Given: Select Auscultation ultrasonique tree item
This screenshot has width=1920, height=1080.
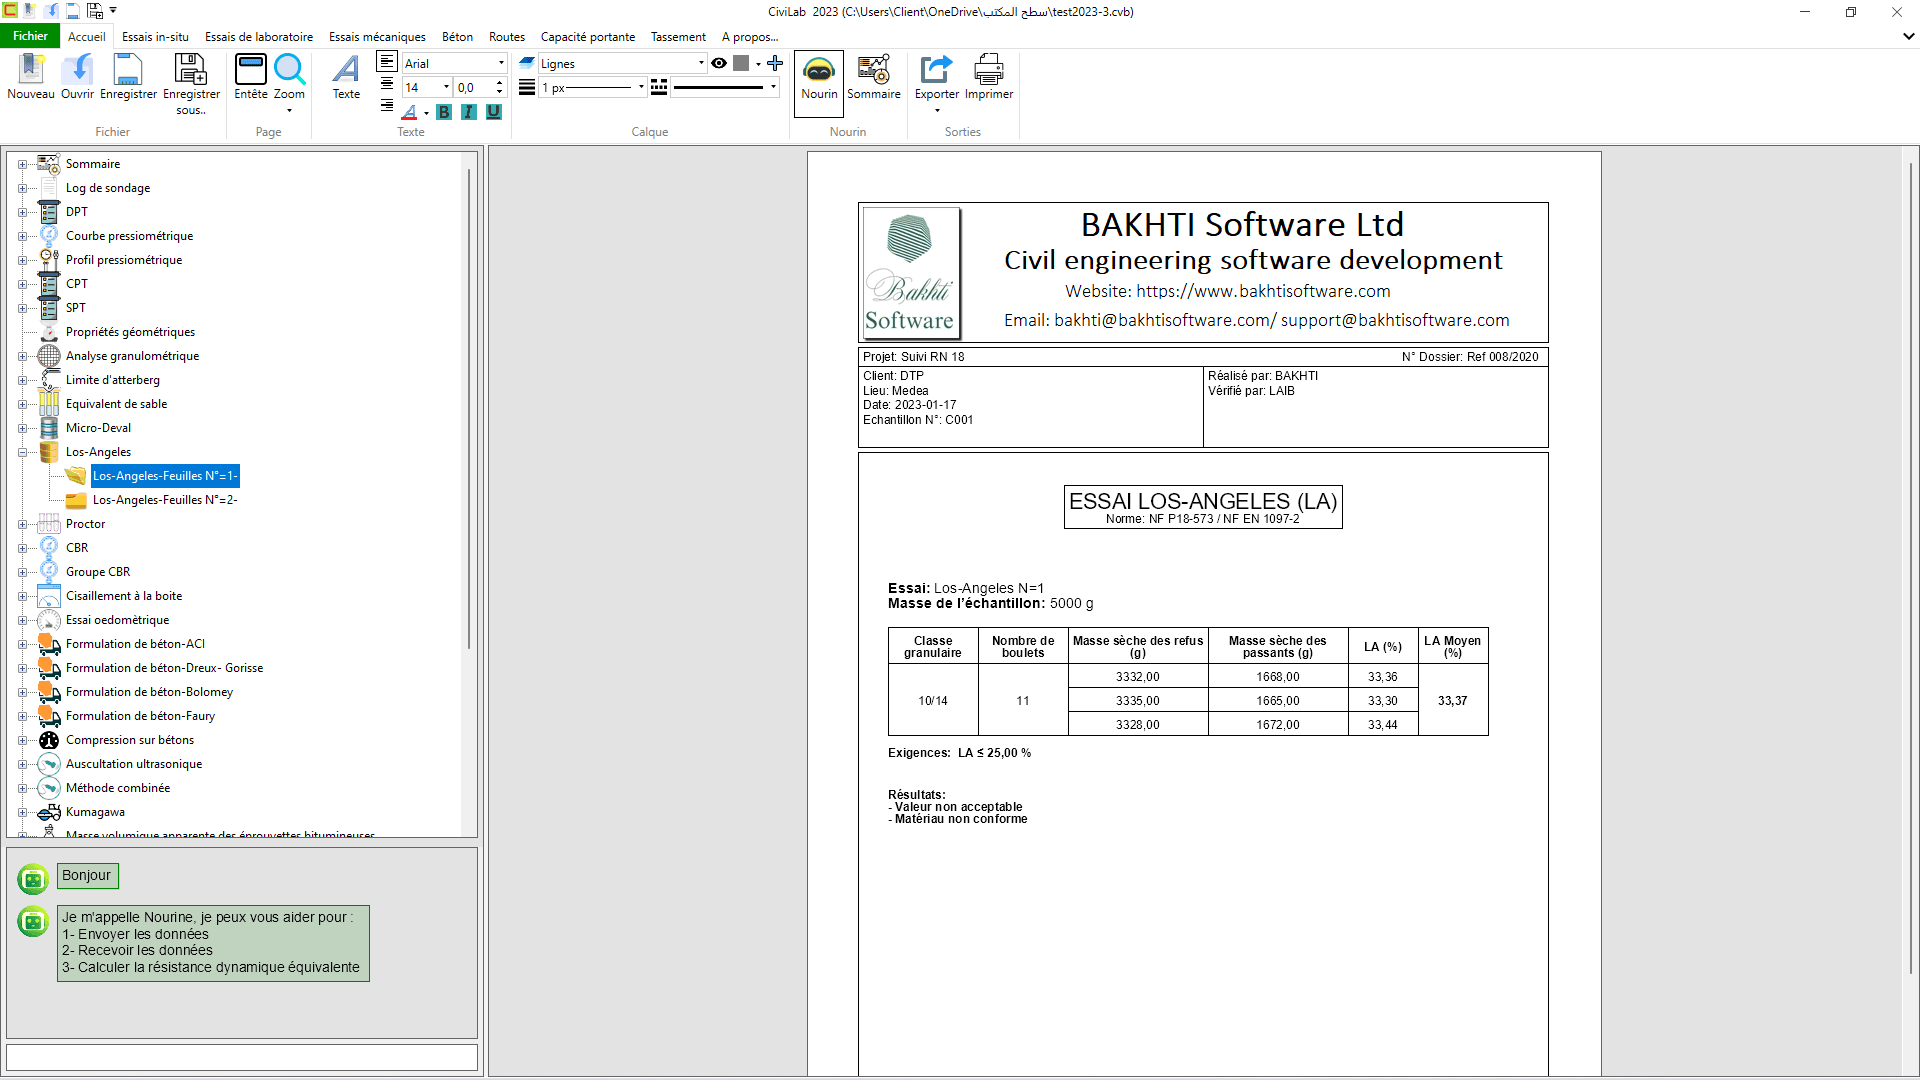Looking at the screenshot, I should [134, 764].
